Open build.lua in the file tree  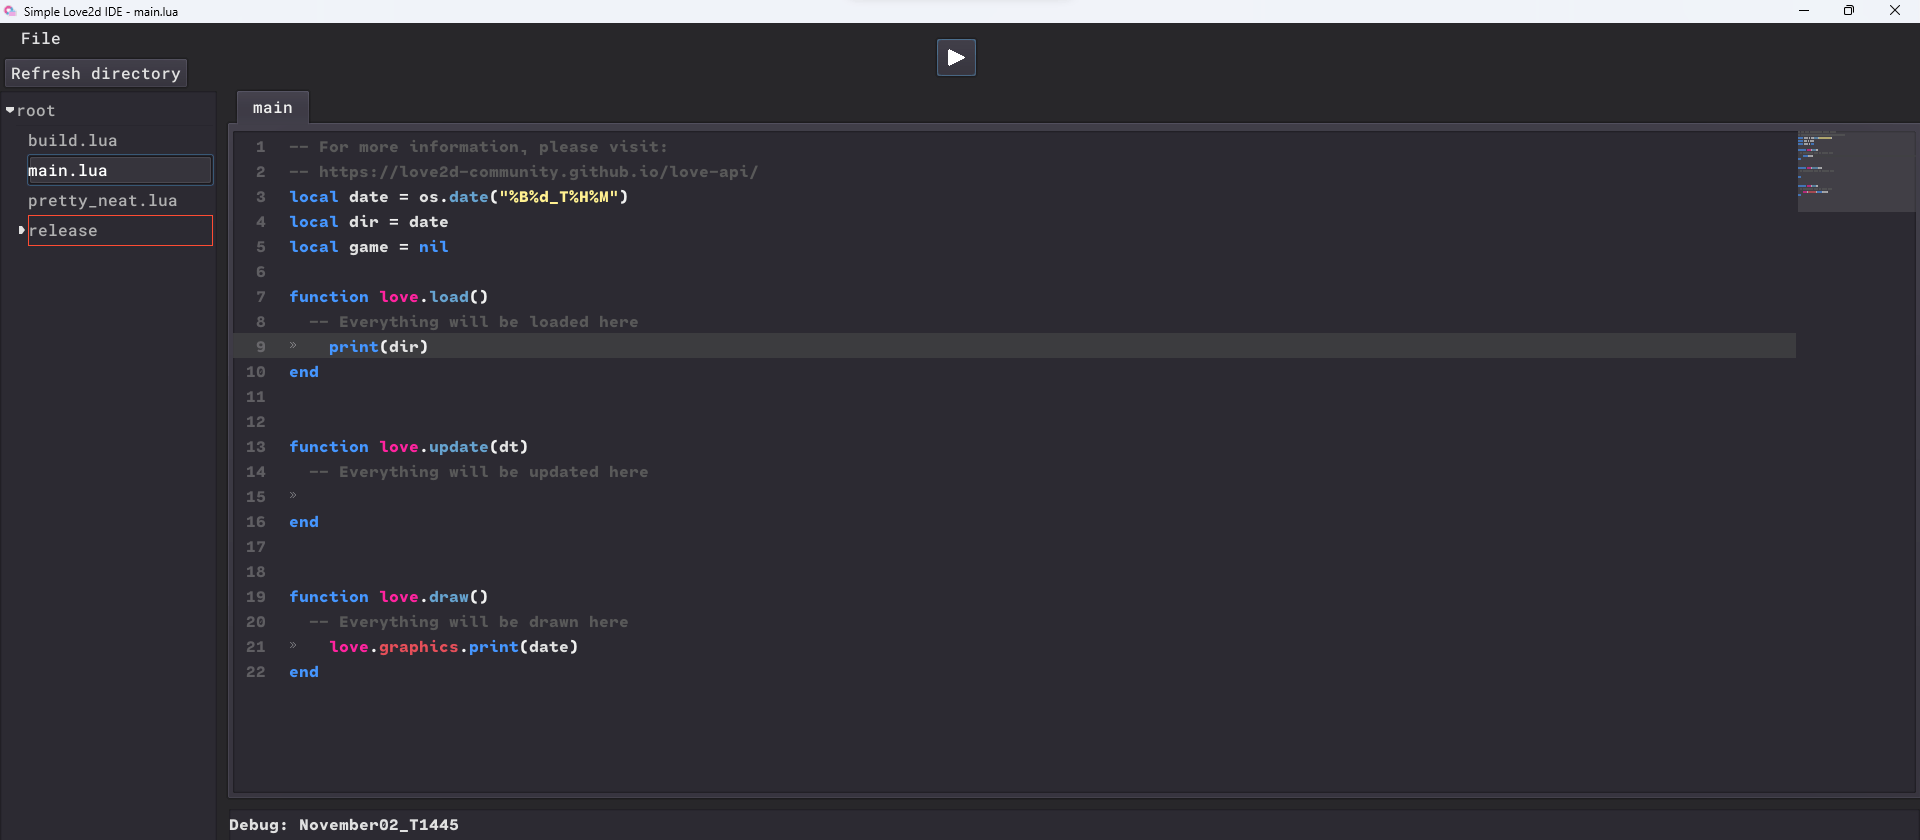(72, 141)
